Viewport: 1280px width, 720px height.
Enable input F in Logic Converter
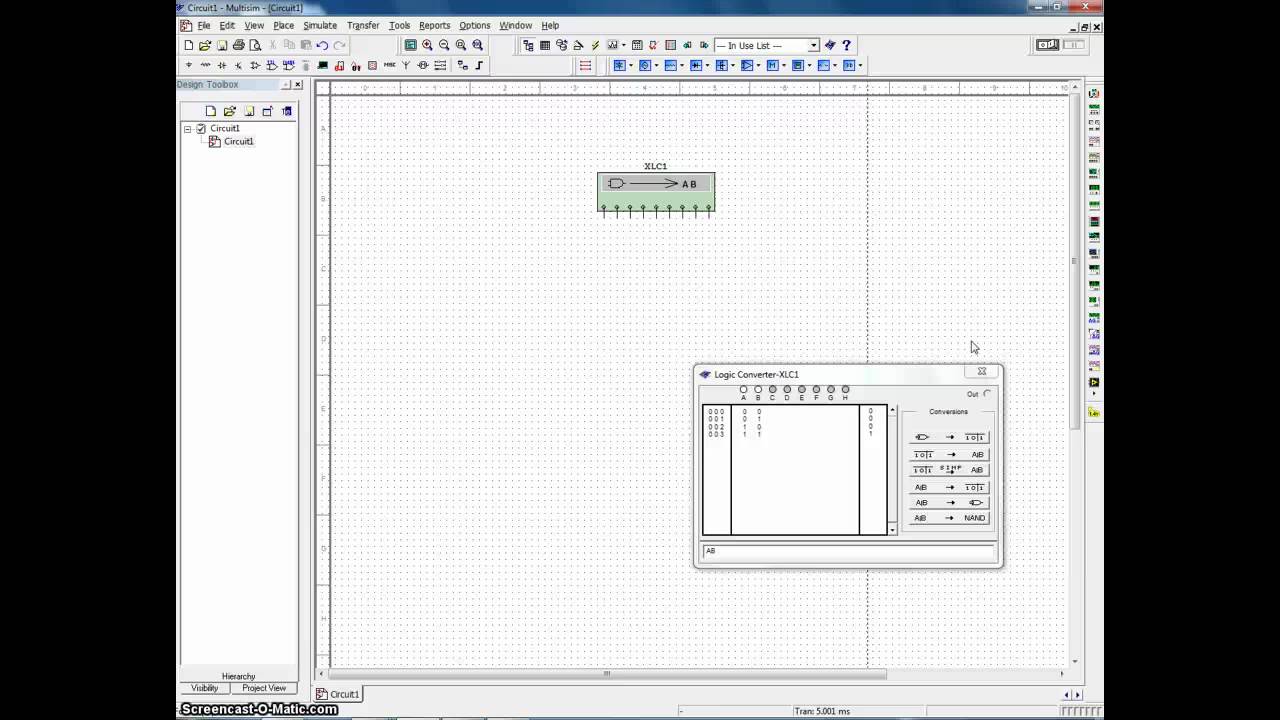816,390
